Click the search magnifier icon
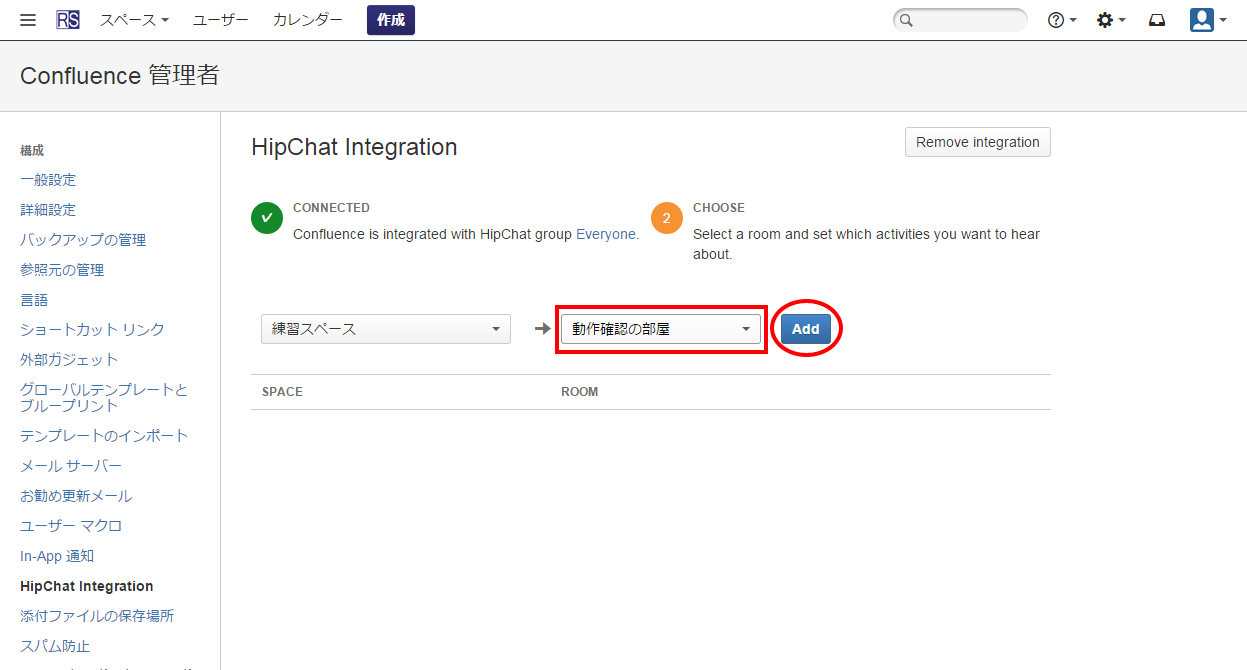Viewport: 1247px width, 670px height. coord(906,20)
